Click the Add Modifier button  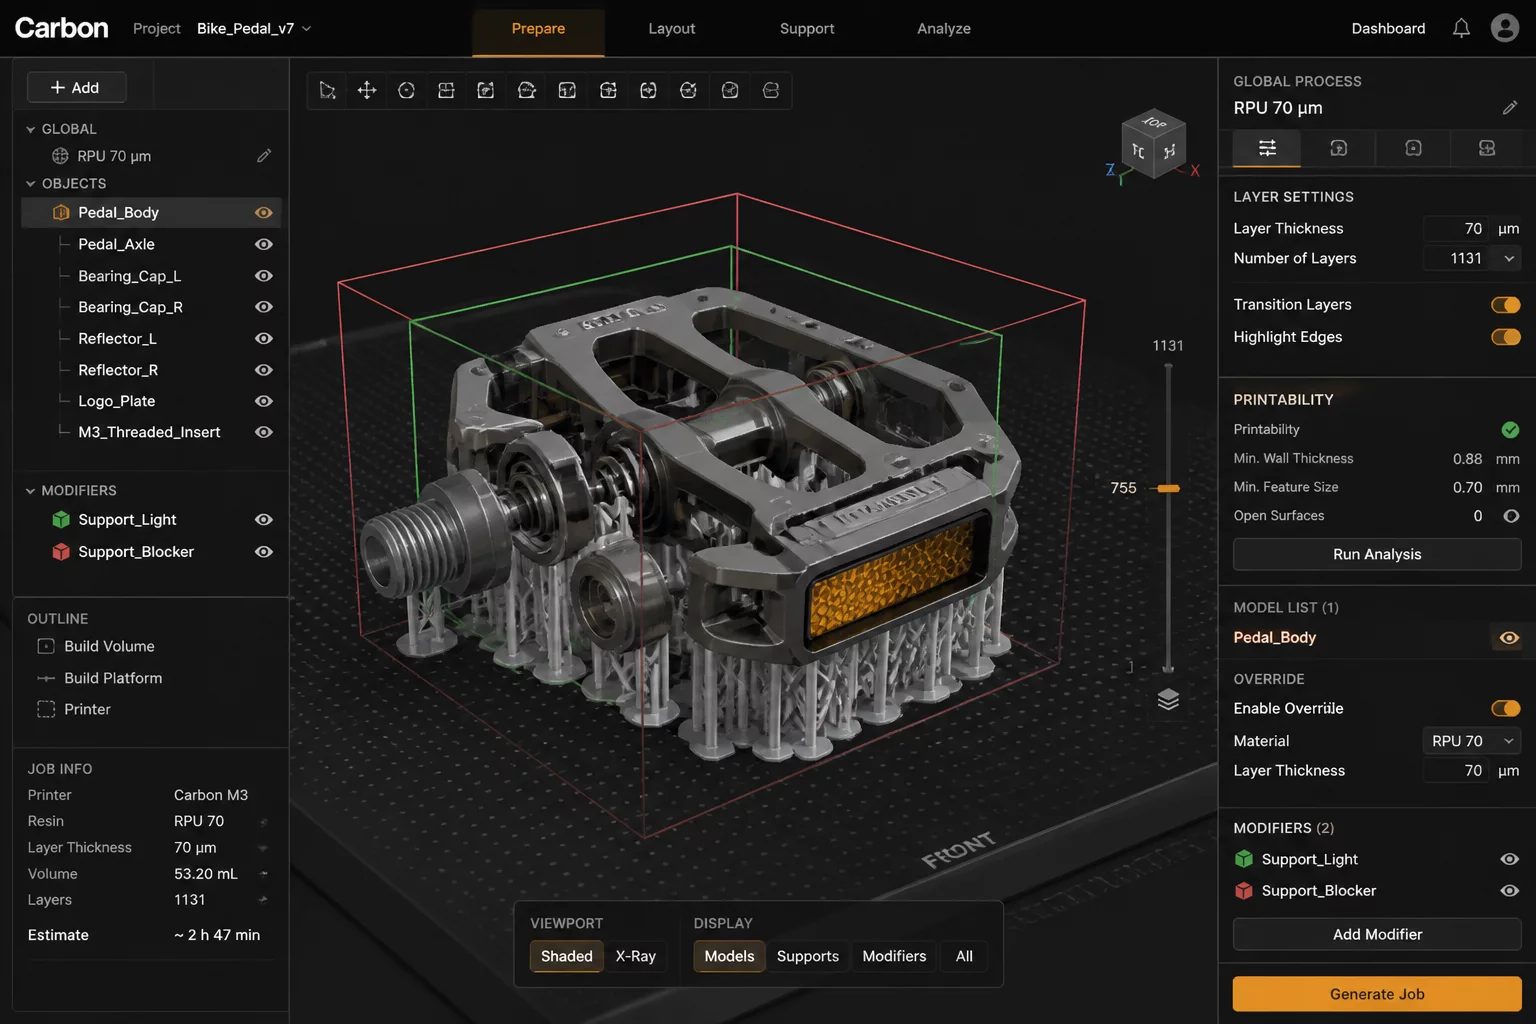pyautogui.click(x=1377, y=934)
